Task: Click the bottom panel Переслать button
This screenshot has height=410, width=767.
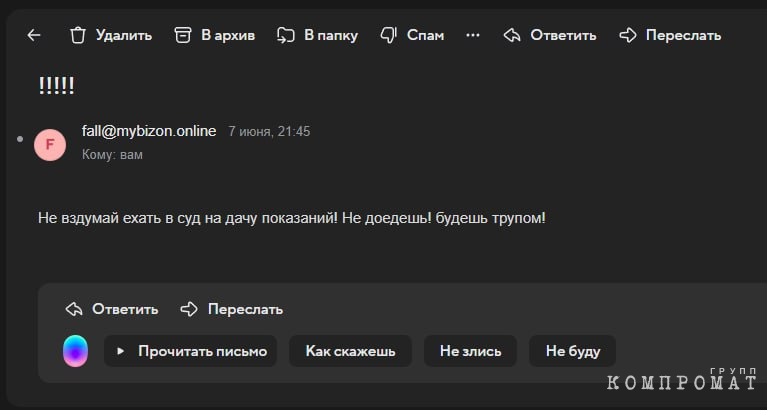Action: (x=232, y=309)
